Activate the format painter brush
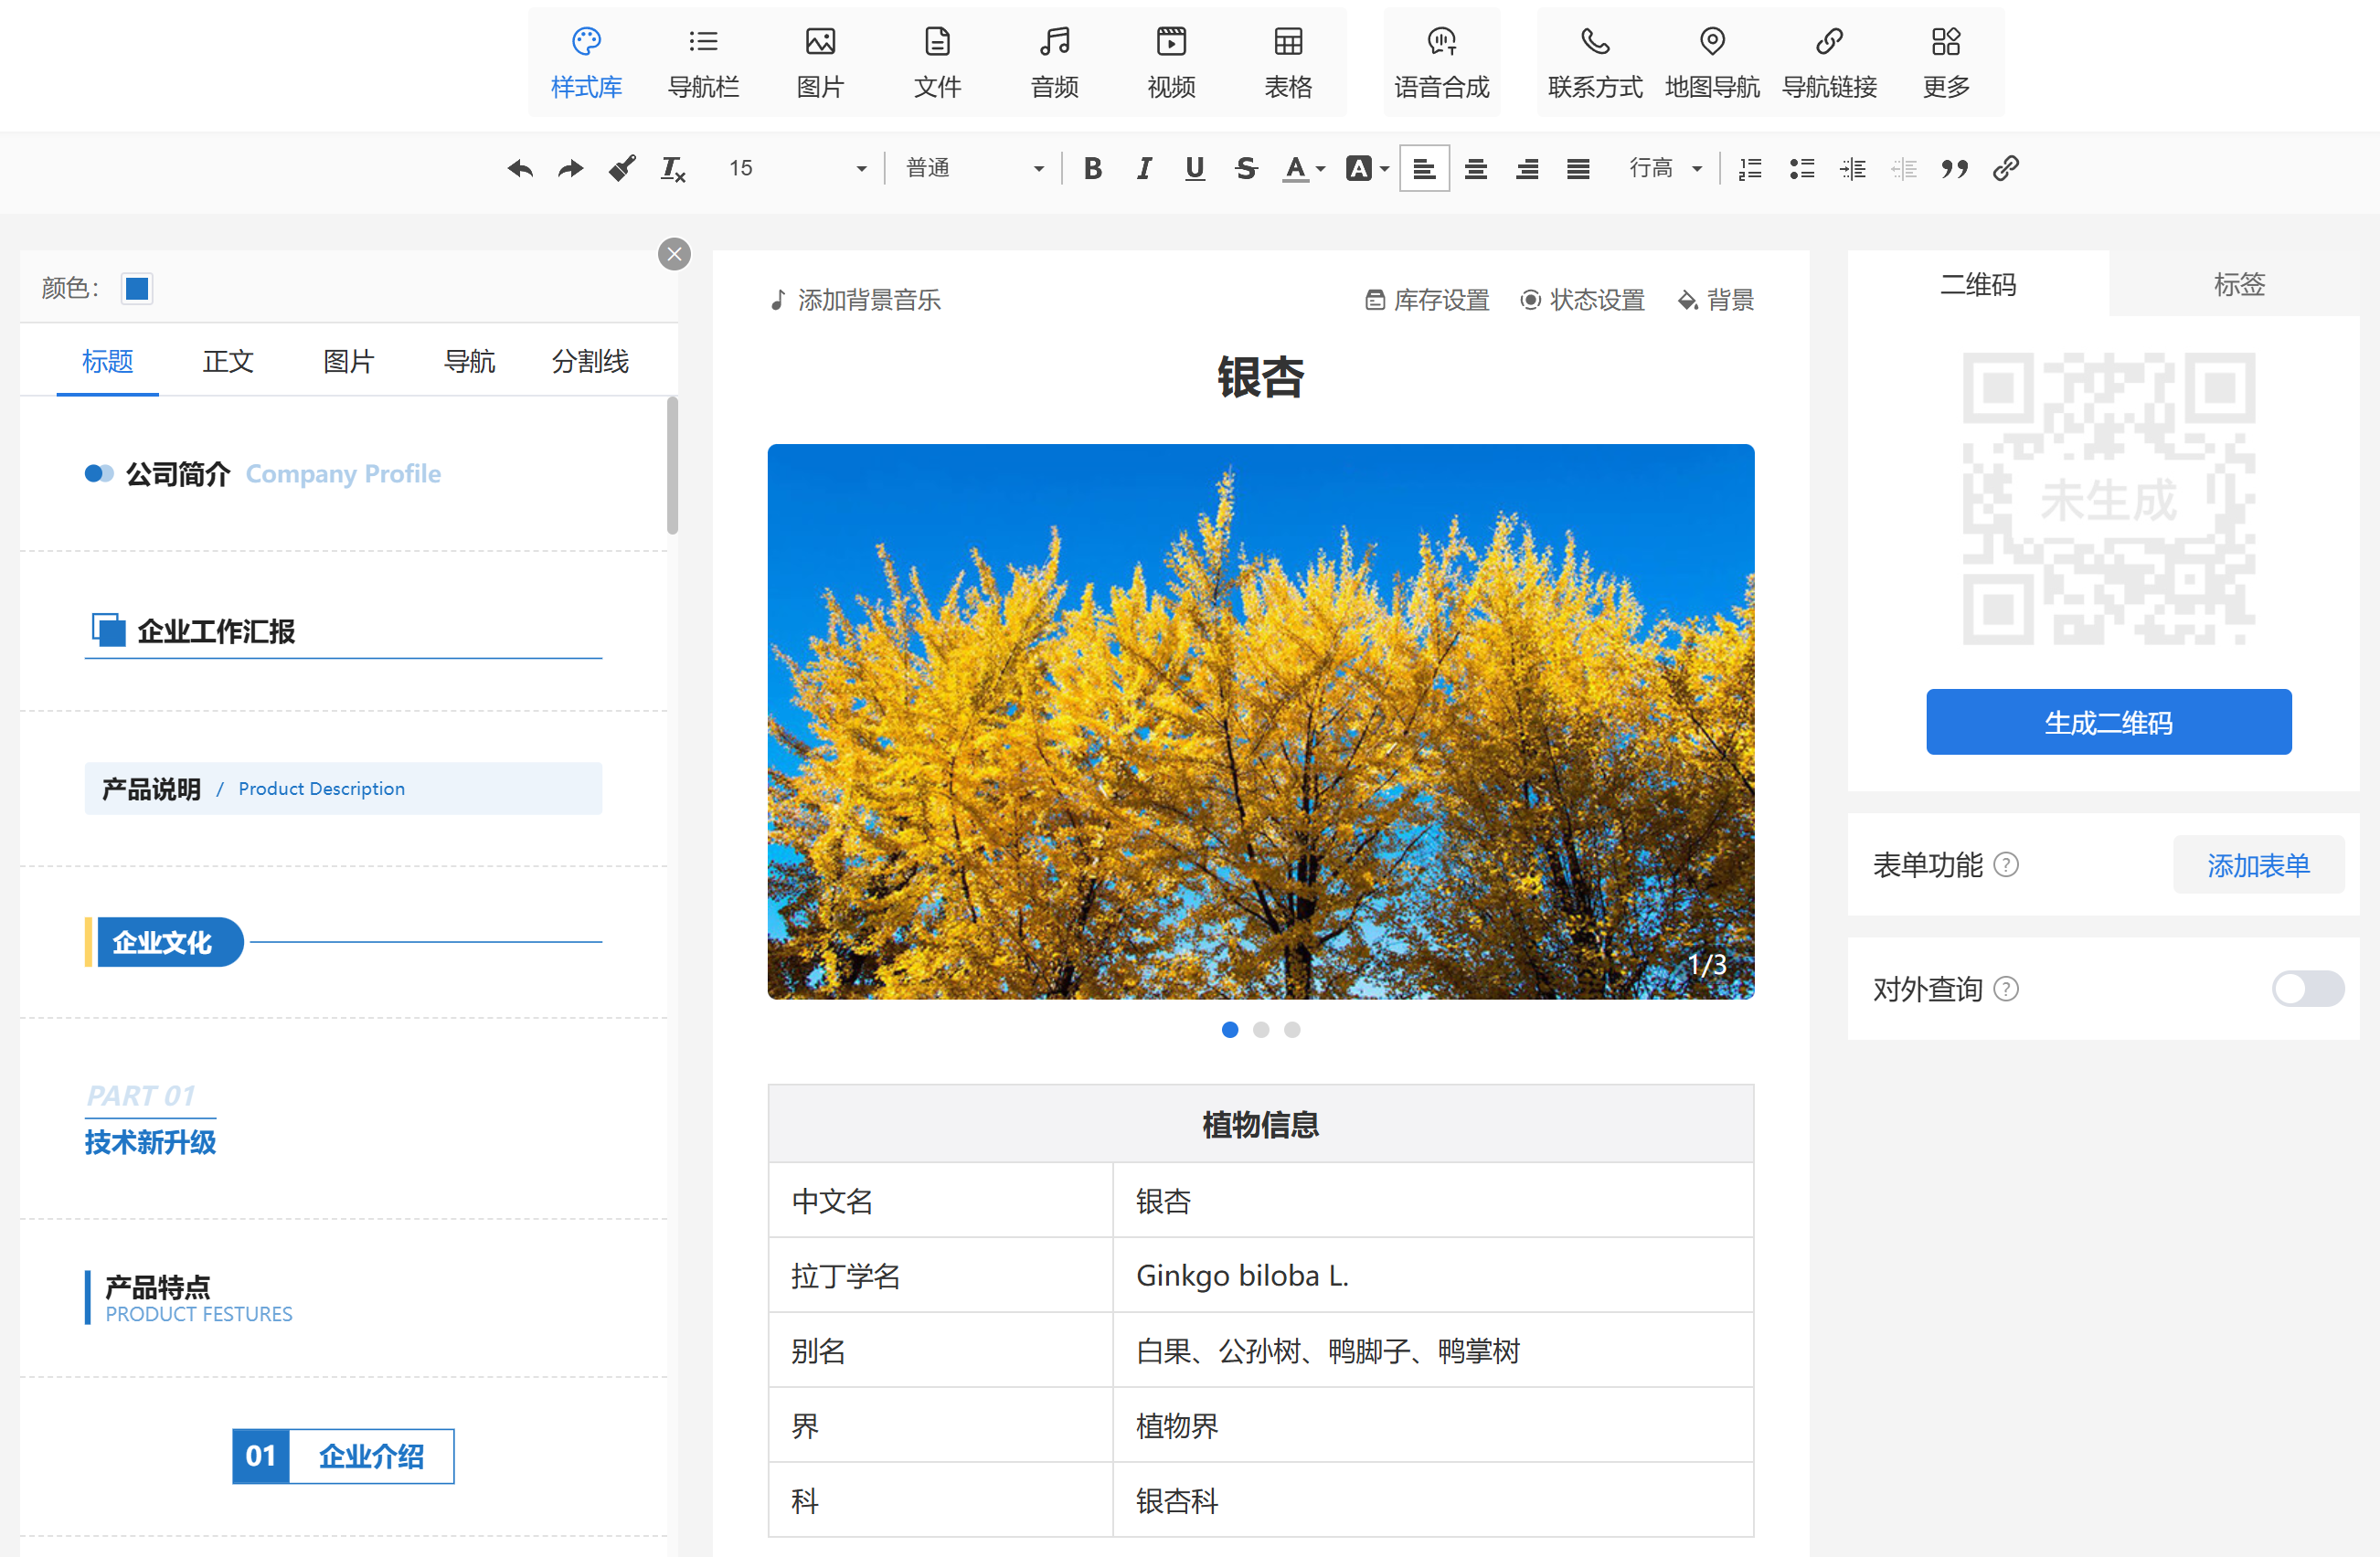Screen dimensions: 2380x1557 click(622, 169)
